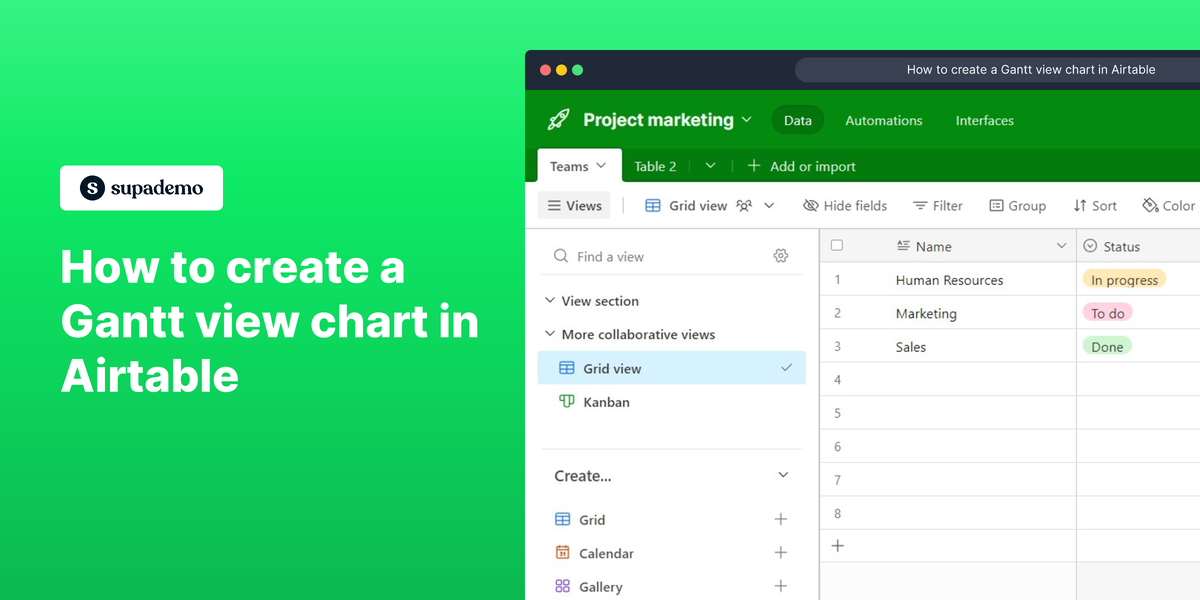The image size is (1200, 600).
Task: Click the Name field type icon
Action: (x=903, y=246)
